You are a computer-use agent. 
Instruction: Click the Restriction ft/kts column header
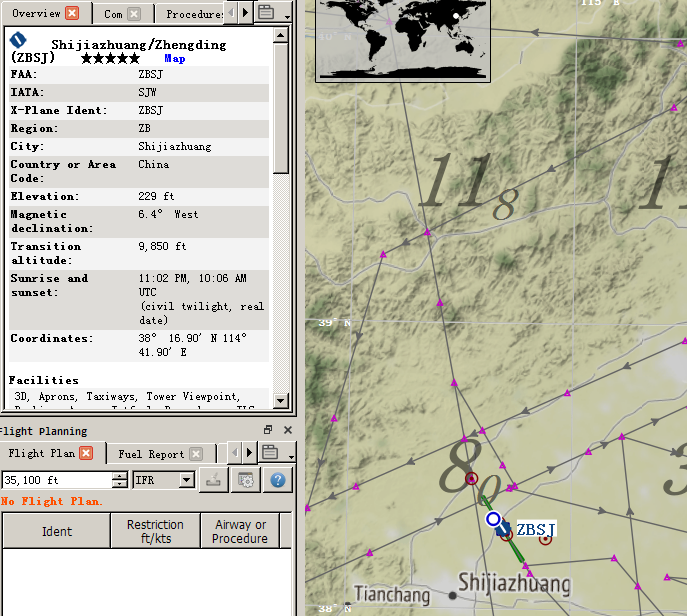(x=156, y=531)
